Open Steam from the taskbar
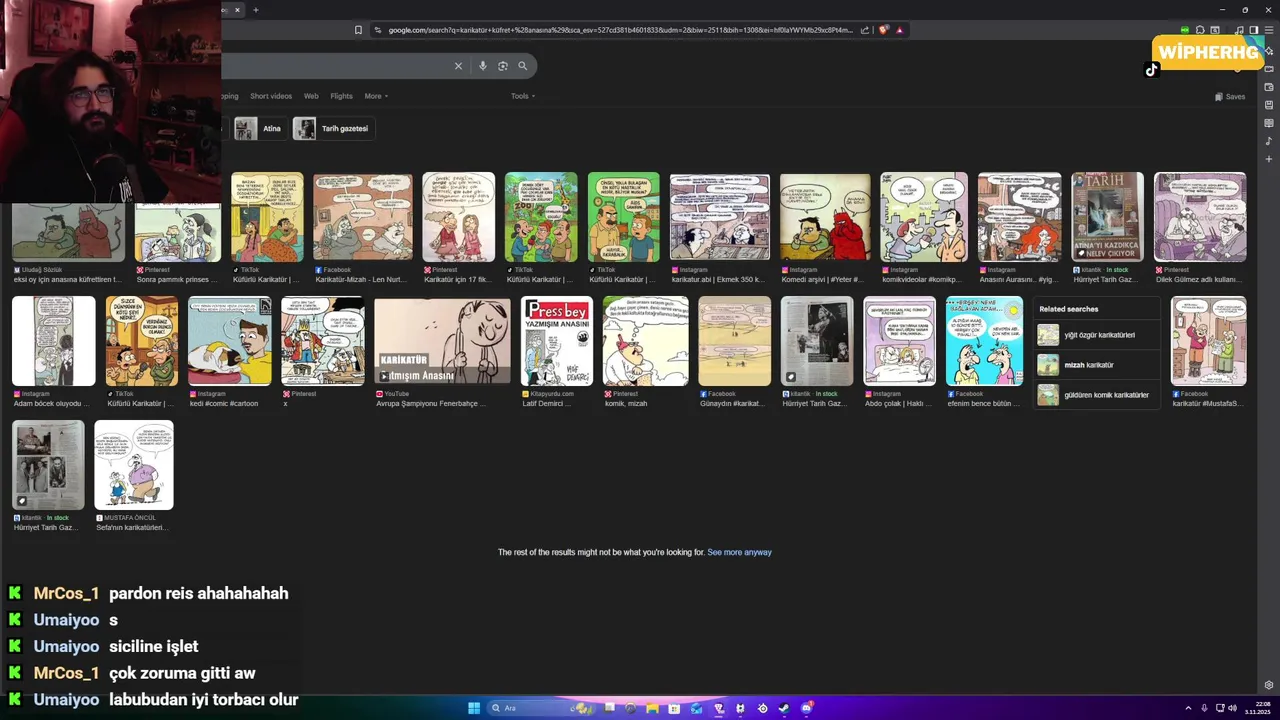This screenshot has width=1280, height=720. pos(784,708)
